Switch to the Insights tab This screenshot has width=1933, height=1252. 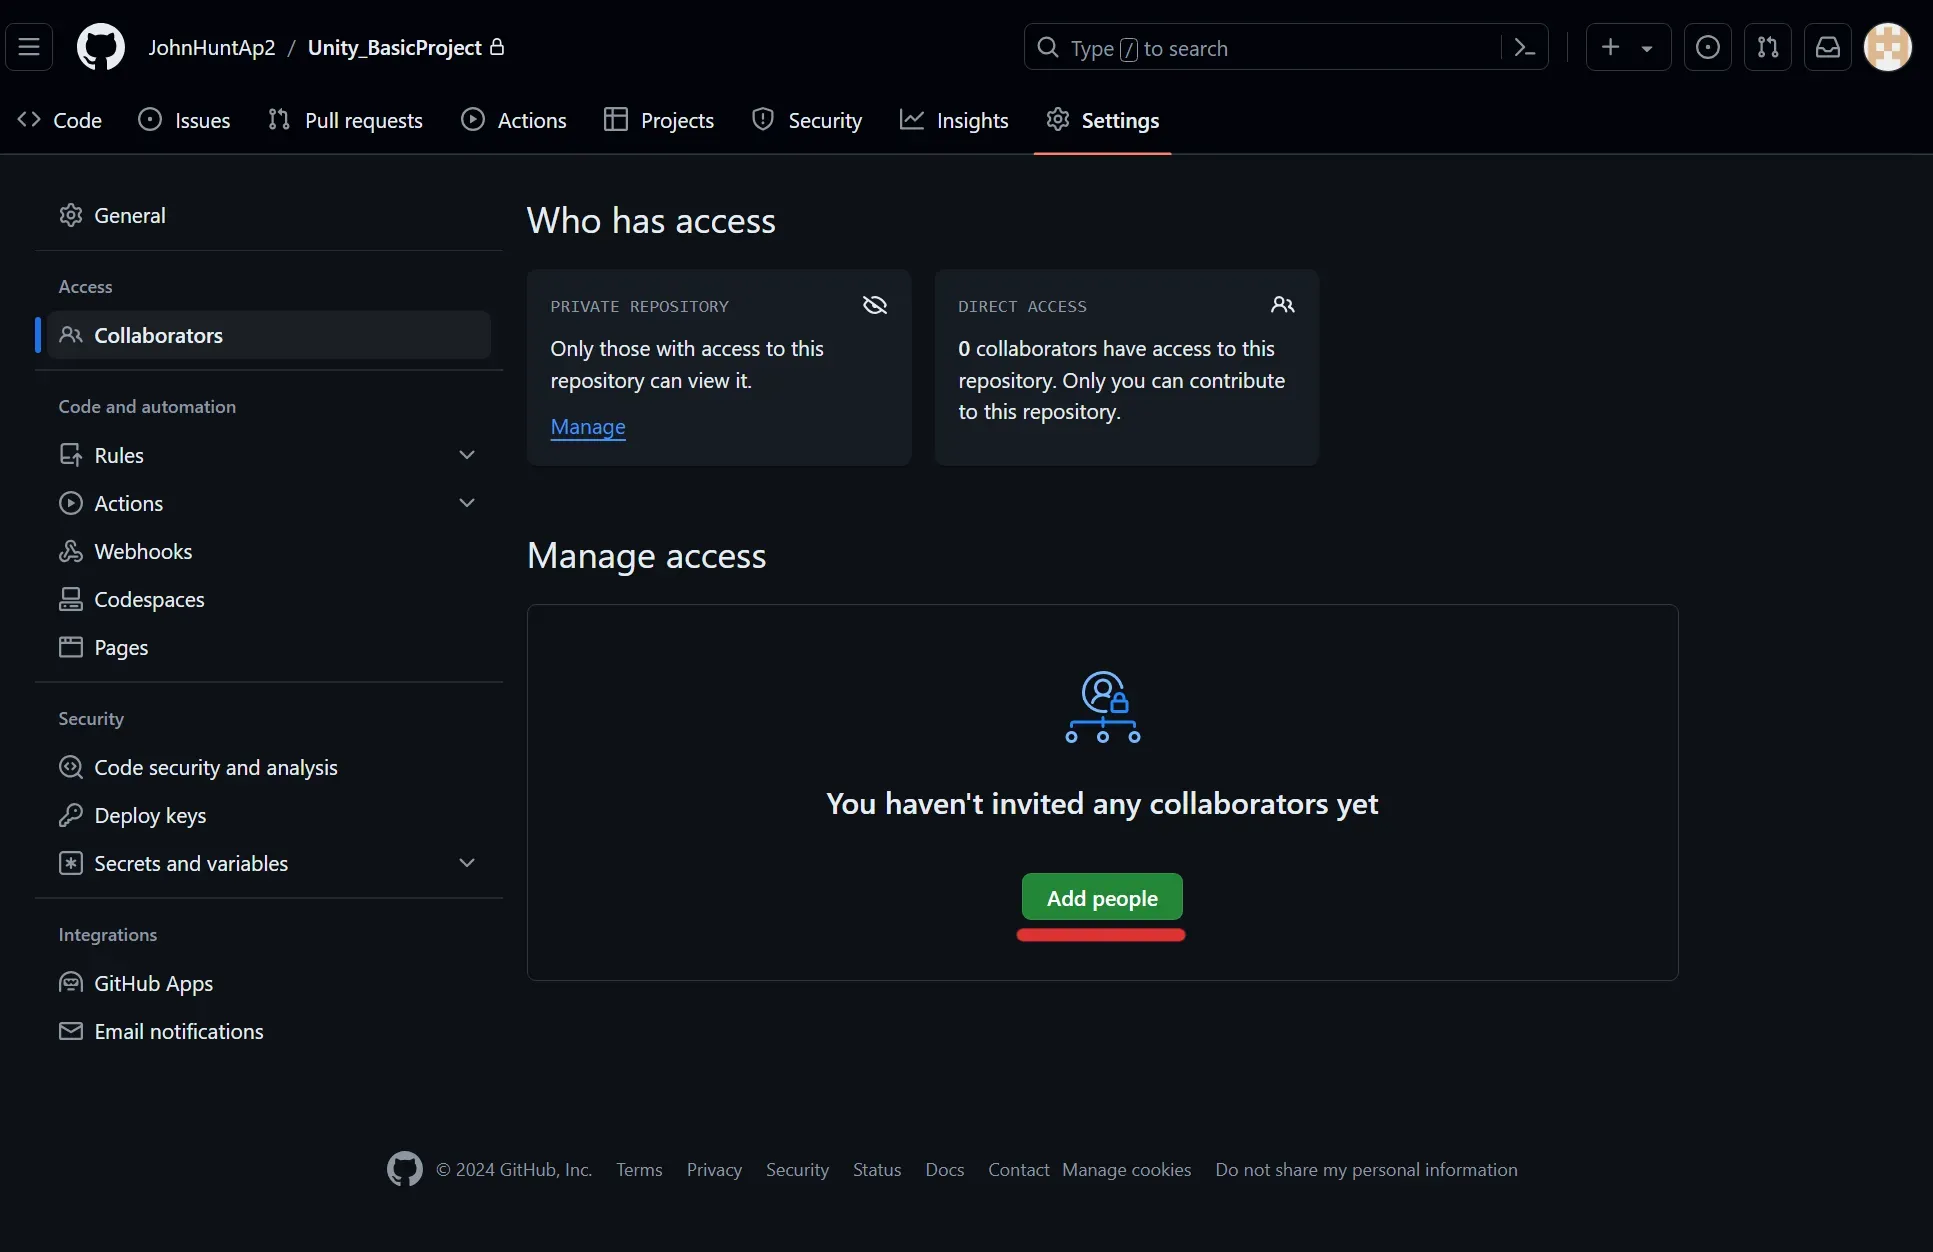(955, 119)
